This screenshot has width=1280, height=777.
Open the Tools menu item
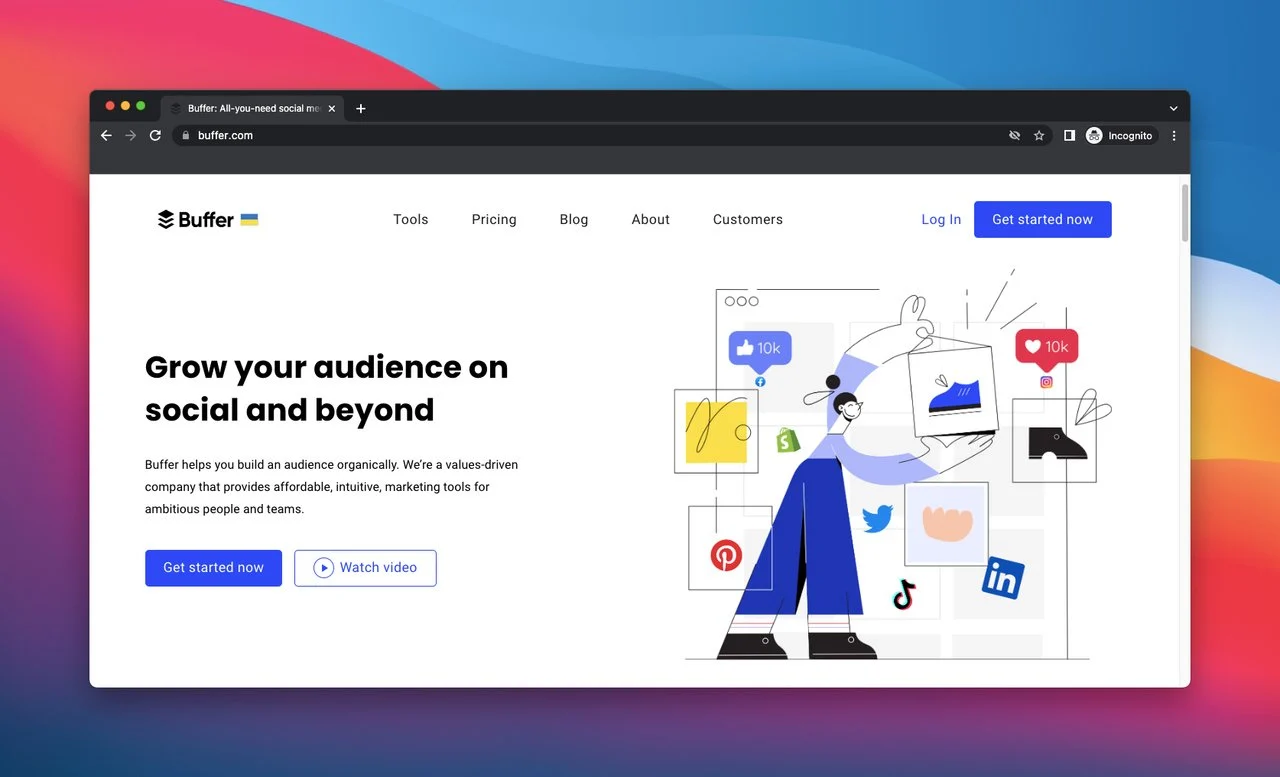[x=410, y=220]
